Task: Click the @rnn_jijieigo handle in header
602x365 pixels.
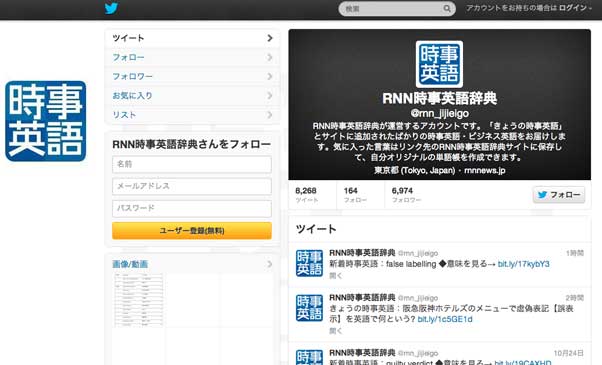Action: tap(440, 114)
